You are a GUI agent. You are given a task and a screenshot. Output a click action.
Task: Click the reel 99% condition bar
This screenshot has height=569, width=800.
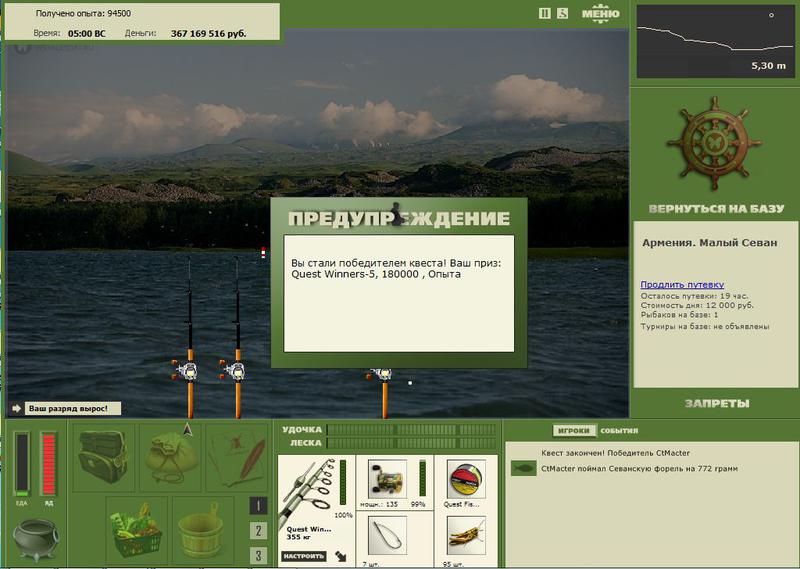422,478
